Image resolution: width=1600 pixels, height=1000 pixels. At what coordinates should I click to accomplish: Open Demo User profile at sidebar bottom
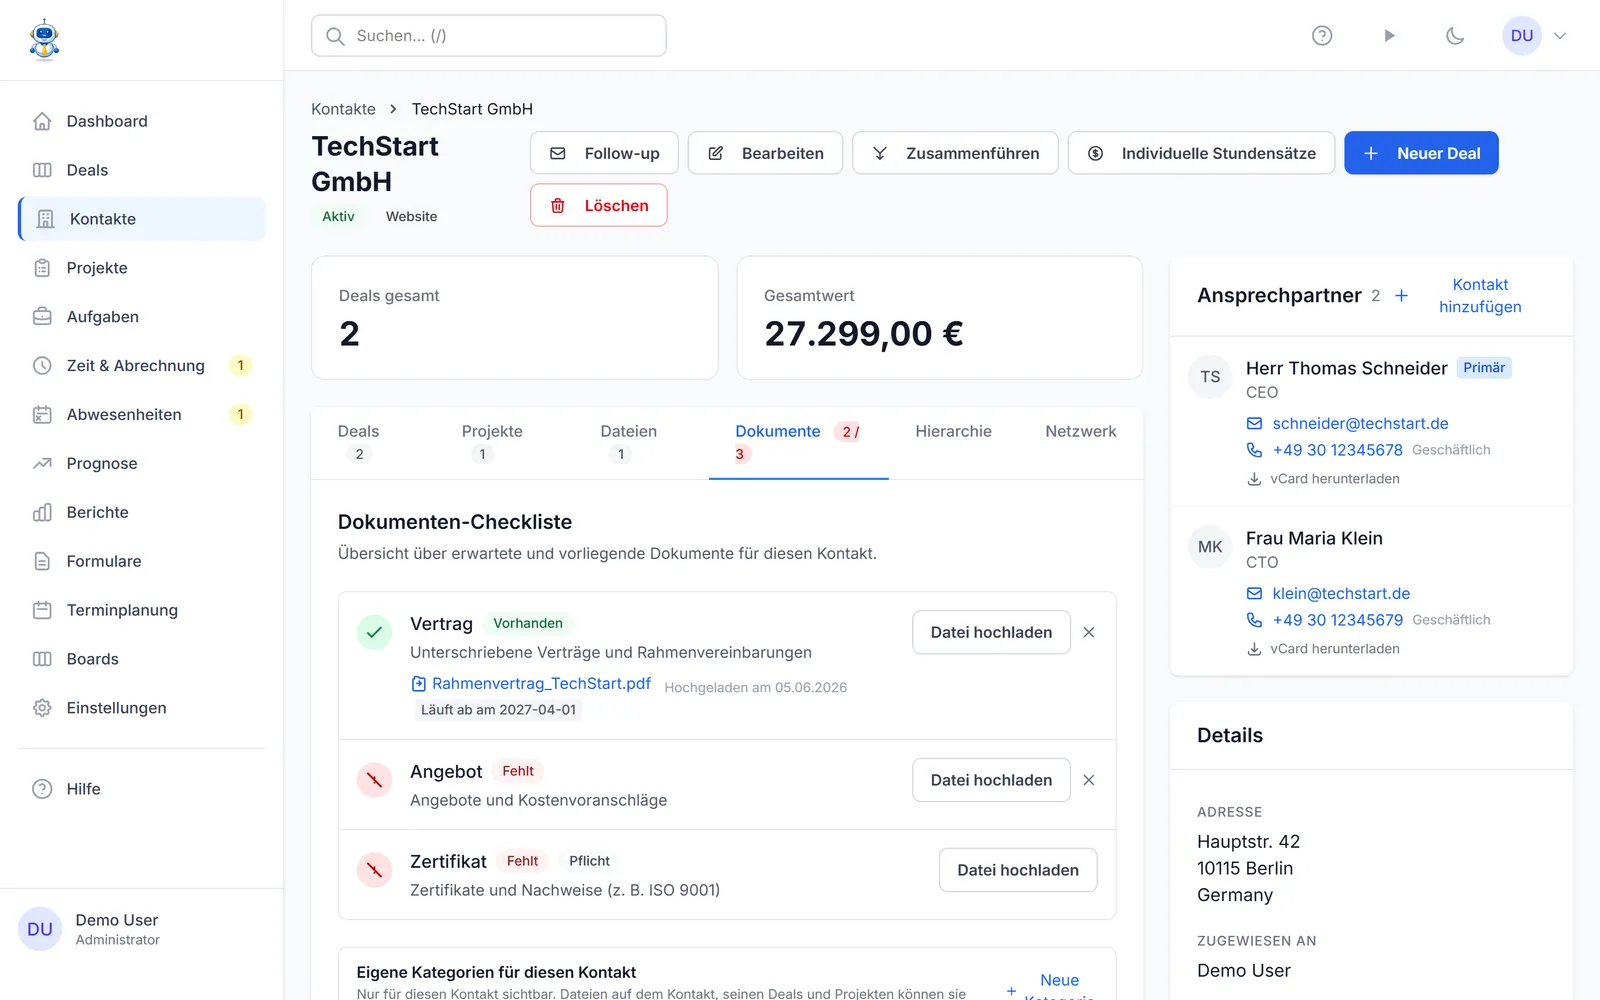(x=141, y=929)
